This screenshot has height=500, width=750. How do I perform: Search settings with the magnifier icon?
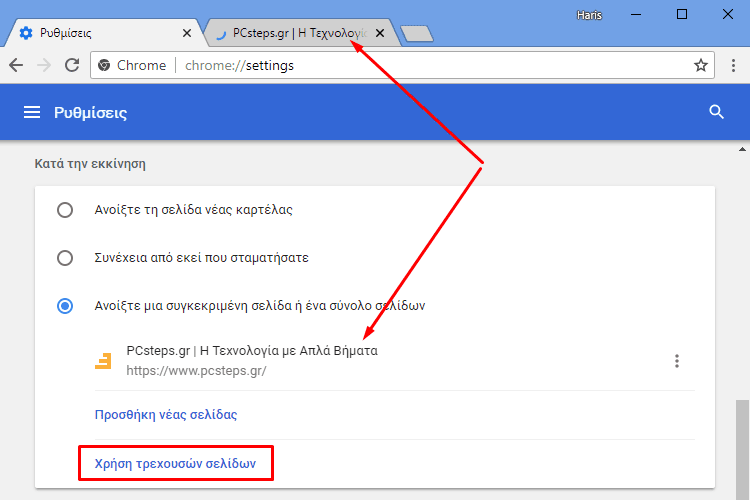pos(716,112)
